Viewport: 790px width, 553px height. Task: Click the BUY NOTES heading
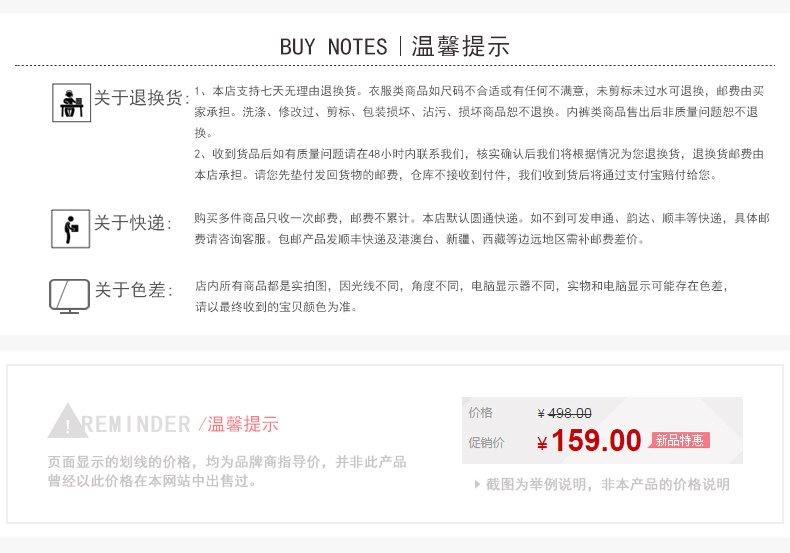tap(333, 46)
